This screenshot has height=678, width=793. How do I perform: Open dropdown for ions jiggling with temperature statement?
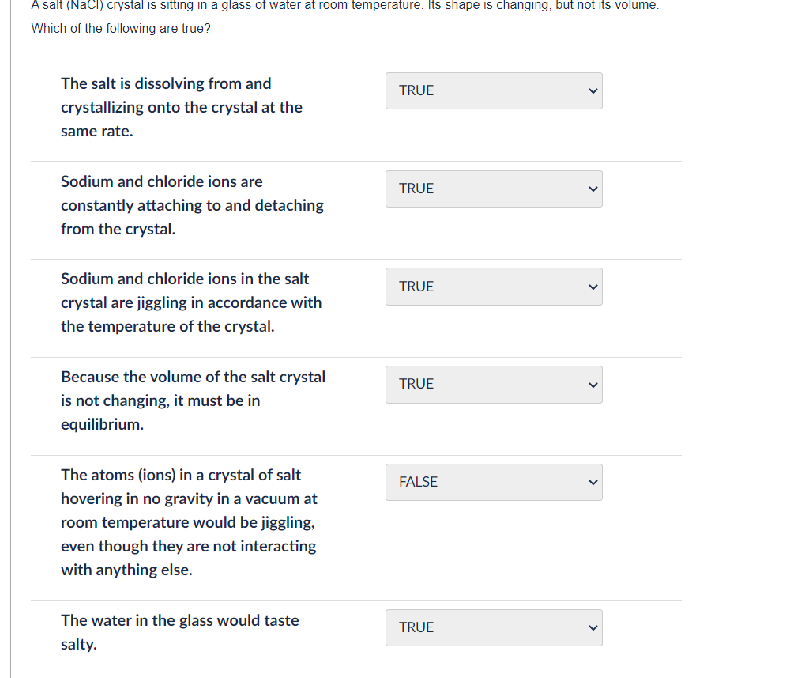(x=494, y=287)
